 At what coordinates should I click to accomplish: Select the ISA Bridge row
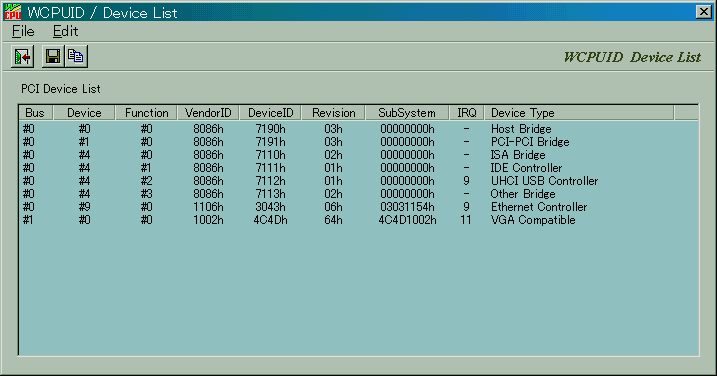coord(358,155)
